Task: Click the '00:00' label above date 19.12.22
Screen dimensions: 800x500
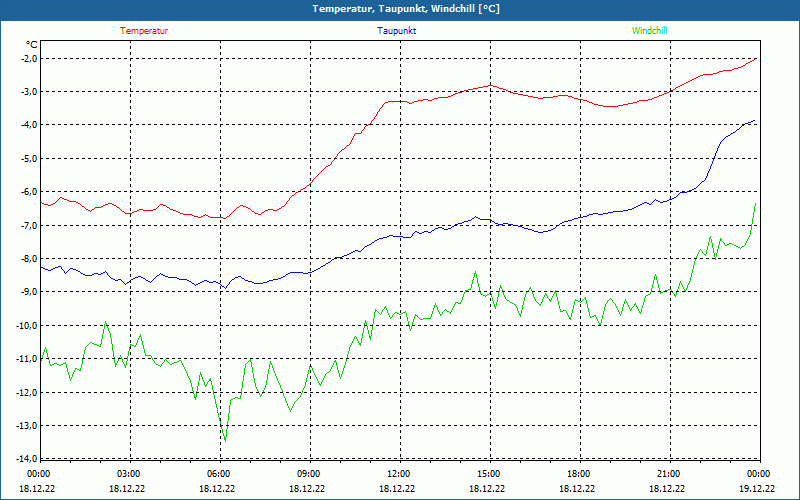Action: [757, 474]
